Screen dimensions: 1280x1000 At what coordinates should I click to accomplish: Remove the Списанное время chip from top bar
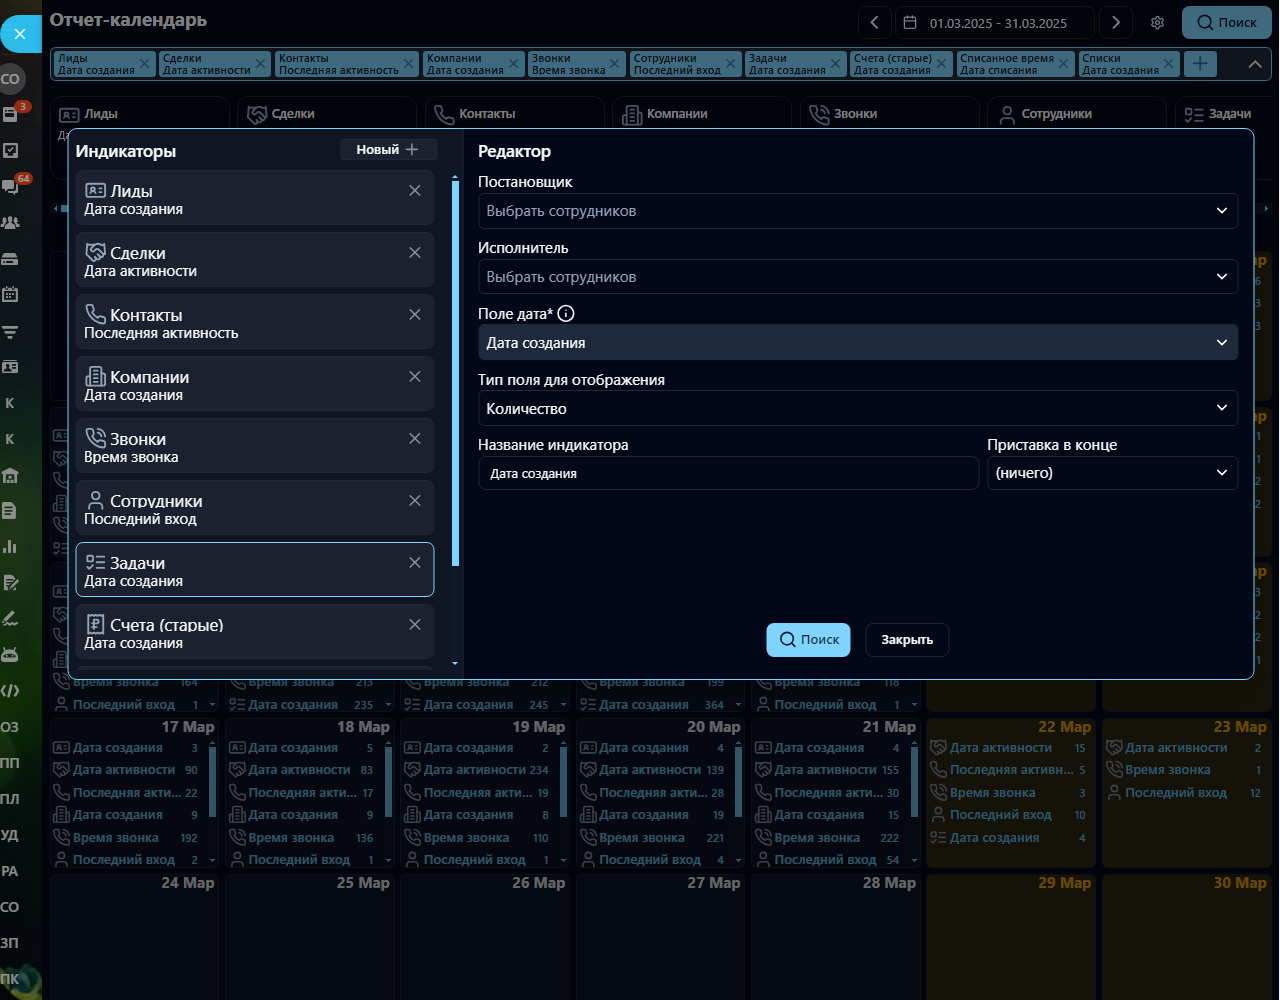click(x=1064, y=64)
